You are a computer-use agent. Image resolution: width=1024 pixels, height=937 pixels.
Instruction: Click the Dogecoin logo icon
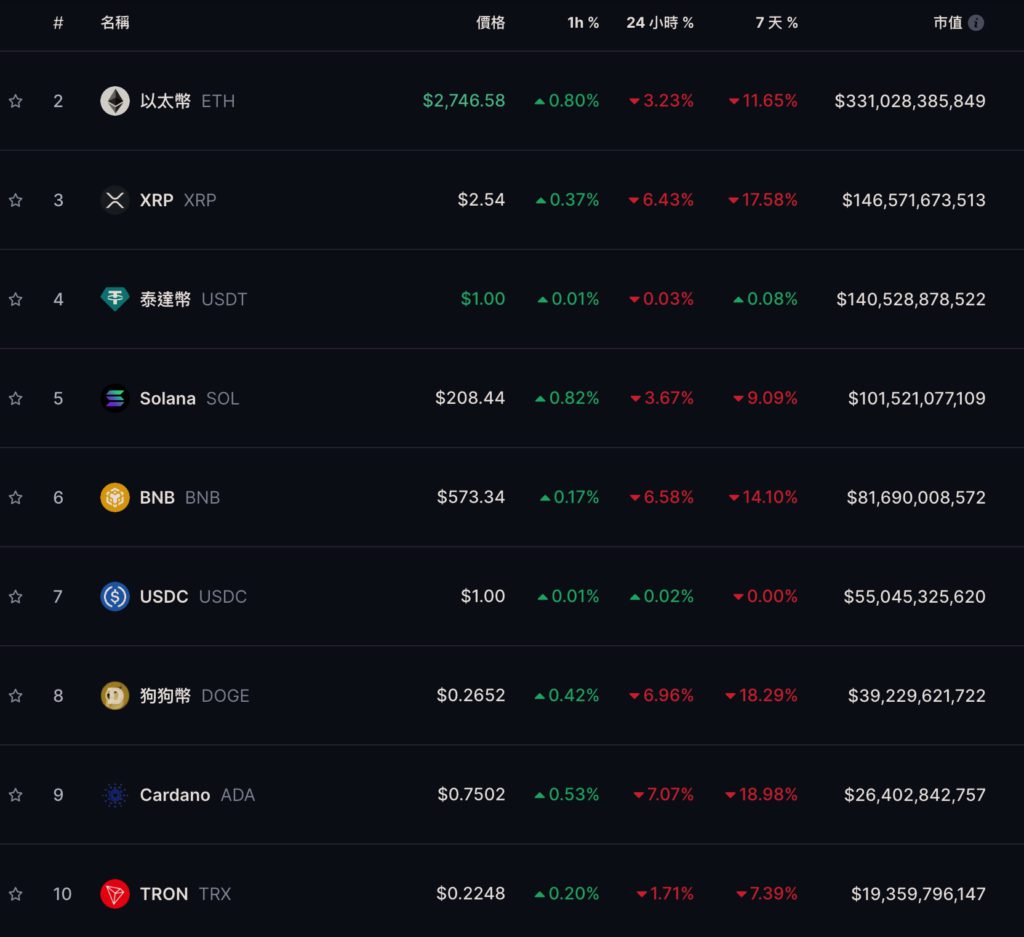pyautogui.click(x=115, y=695)
